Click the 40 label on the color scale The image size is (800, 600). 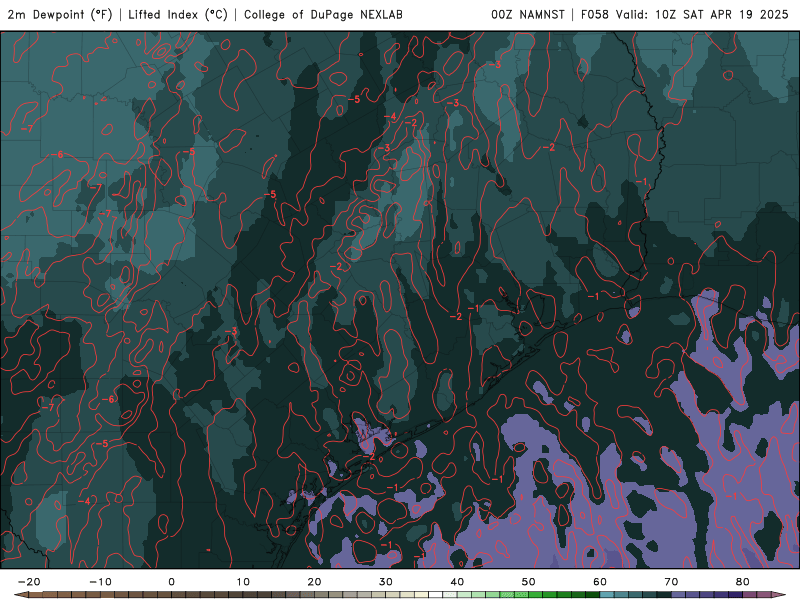tap(457, 582)
